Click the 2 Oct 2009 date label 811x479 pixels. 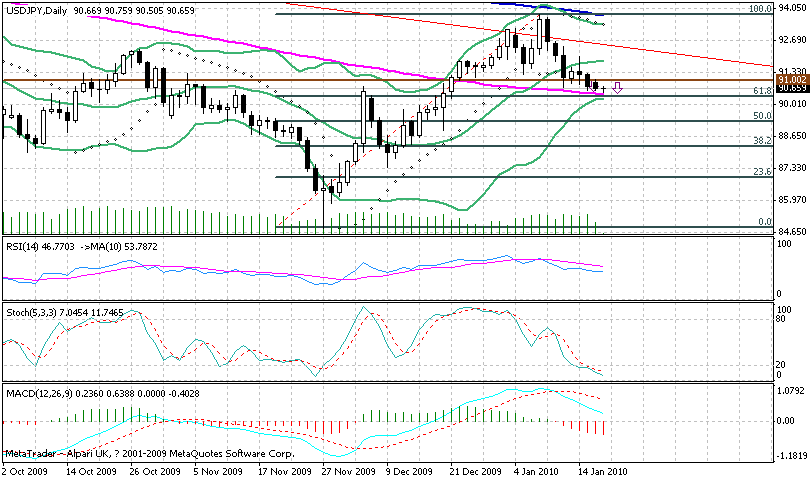pos(25,471)
